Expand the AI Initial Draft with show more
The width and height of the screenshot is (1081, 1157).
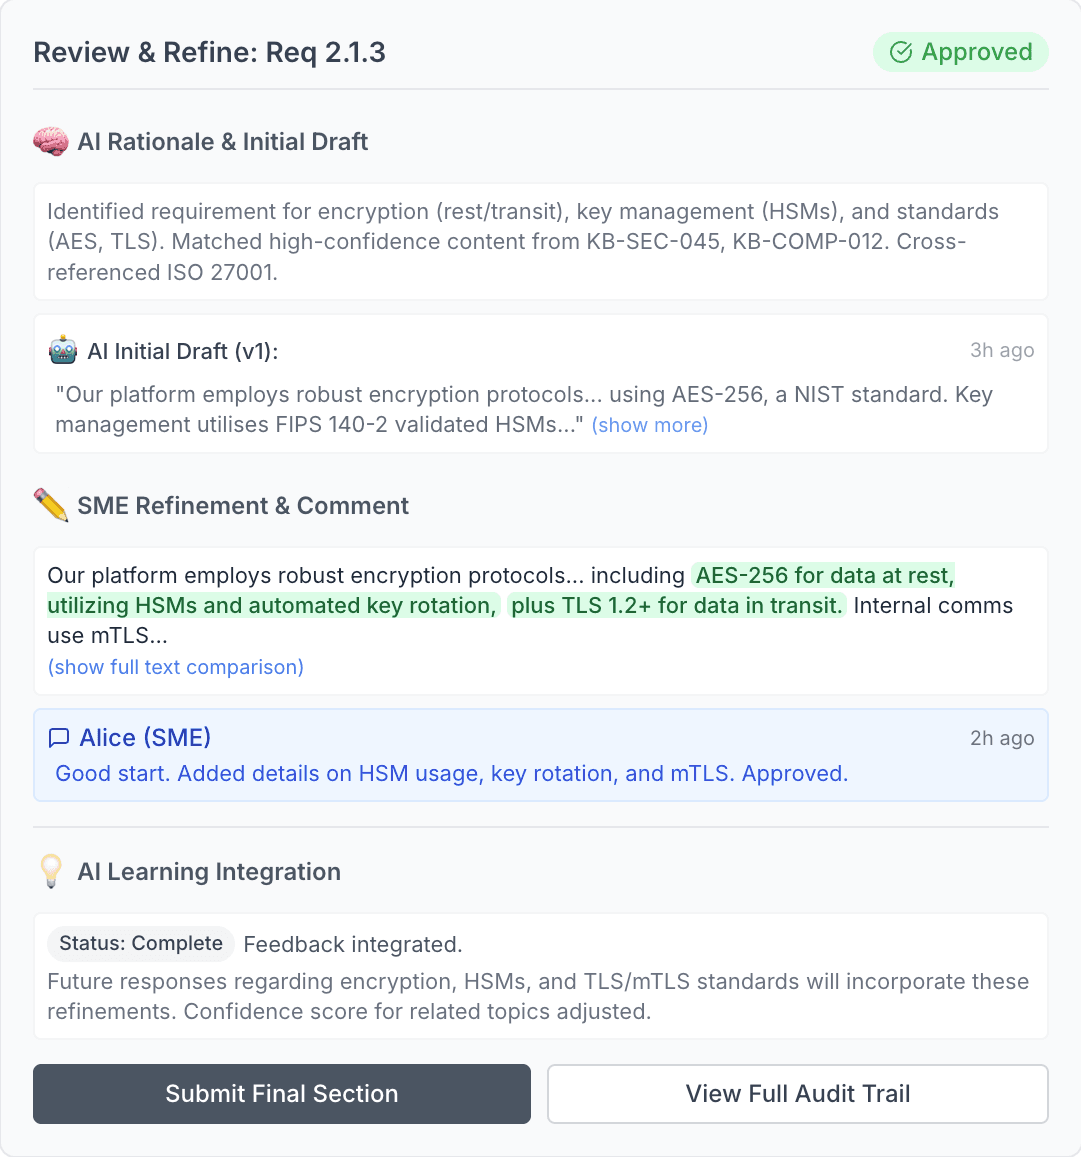[649, 425]
